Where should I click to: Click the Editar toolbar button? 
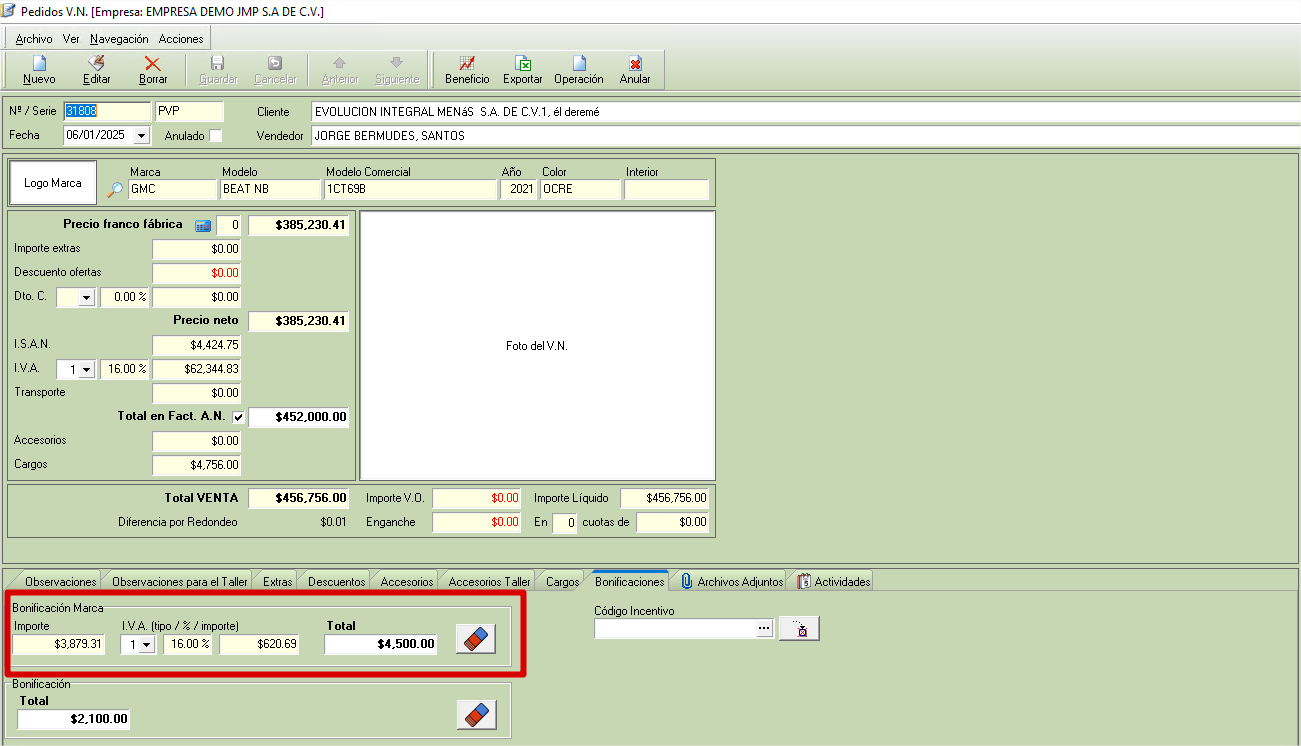click(96, 70)
